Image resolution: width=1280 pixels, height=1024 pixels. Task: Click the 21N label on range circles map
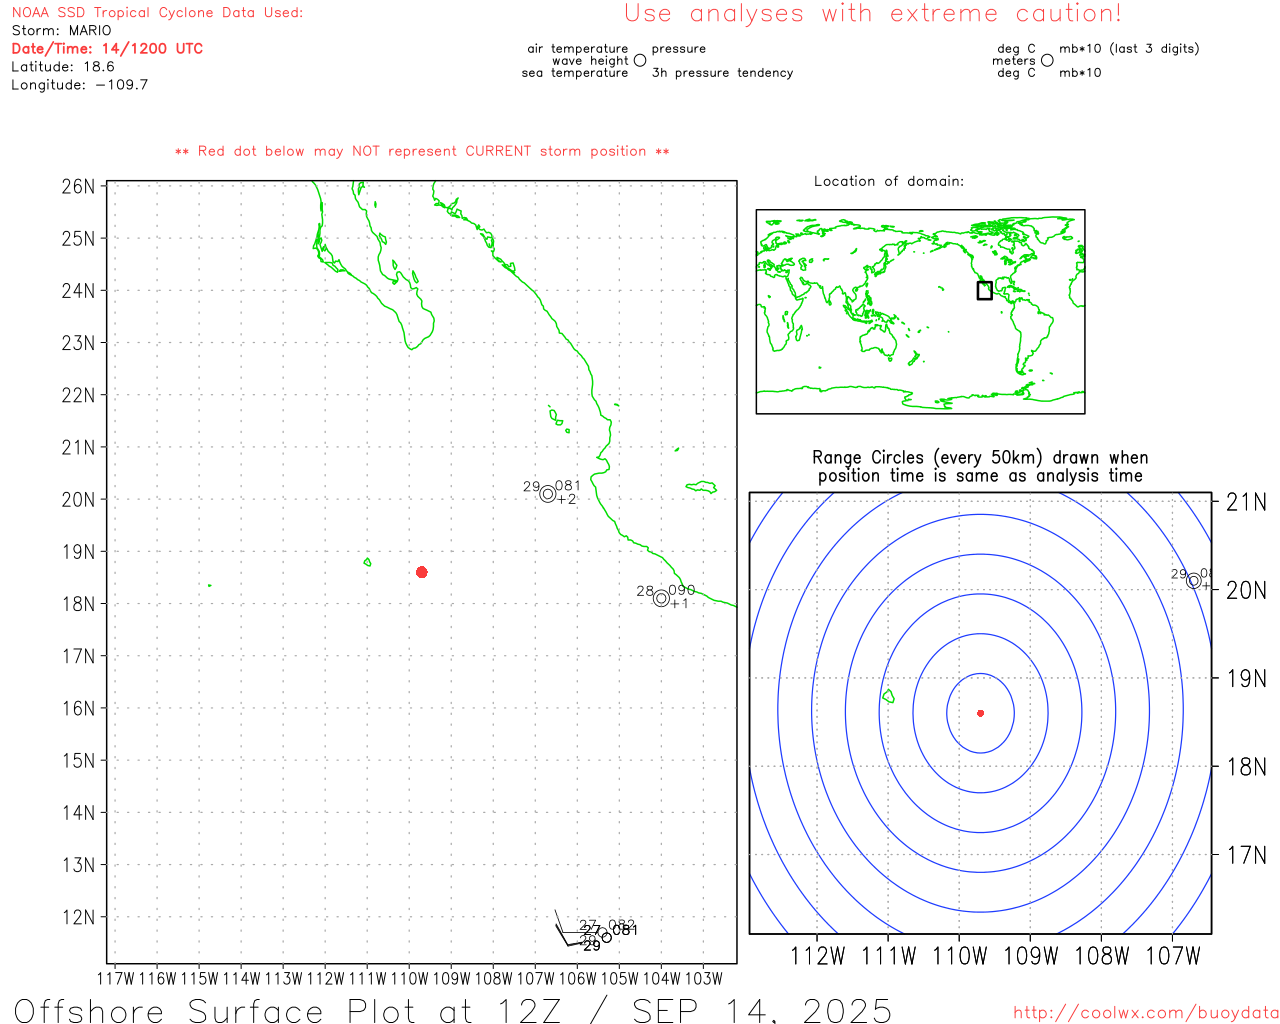[1246, 502]
